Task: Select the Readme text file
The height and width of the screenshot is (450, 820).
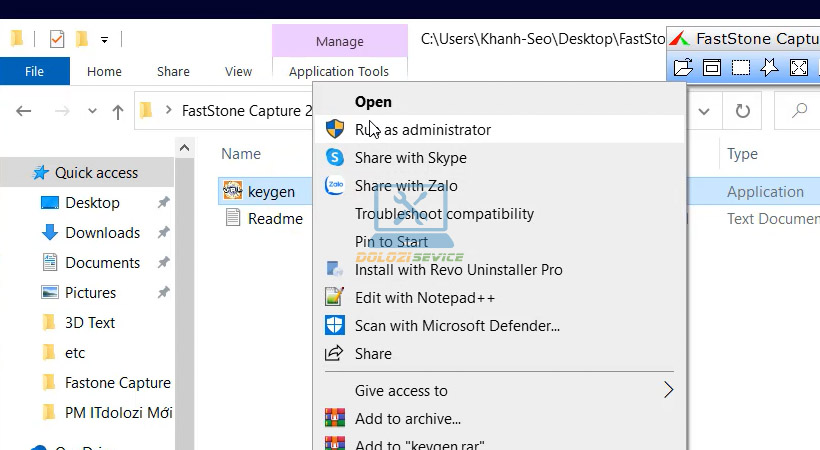Action: [274, 218]
